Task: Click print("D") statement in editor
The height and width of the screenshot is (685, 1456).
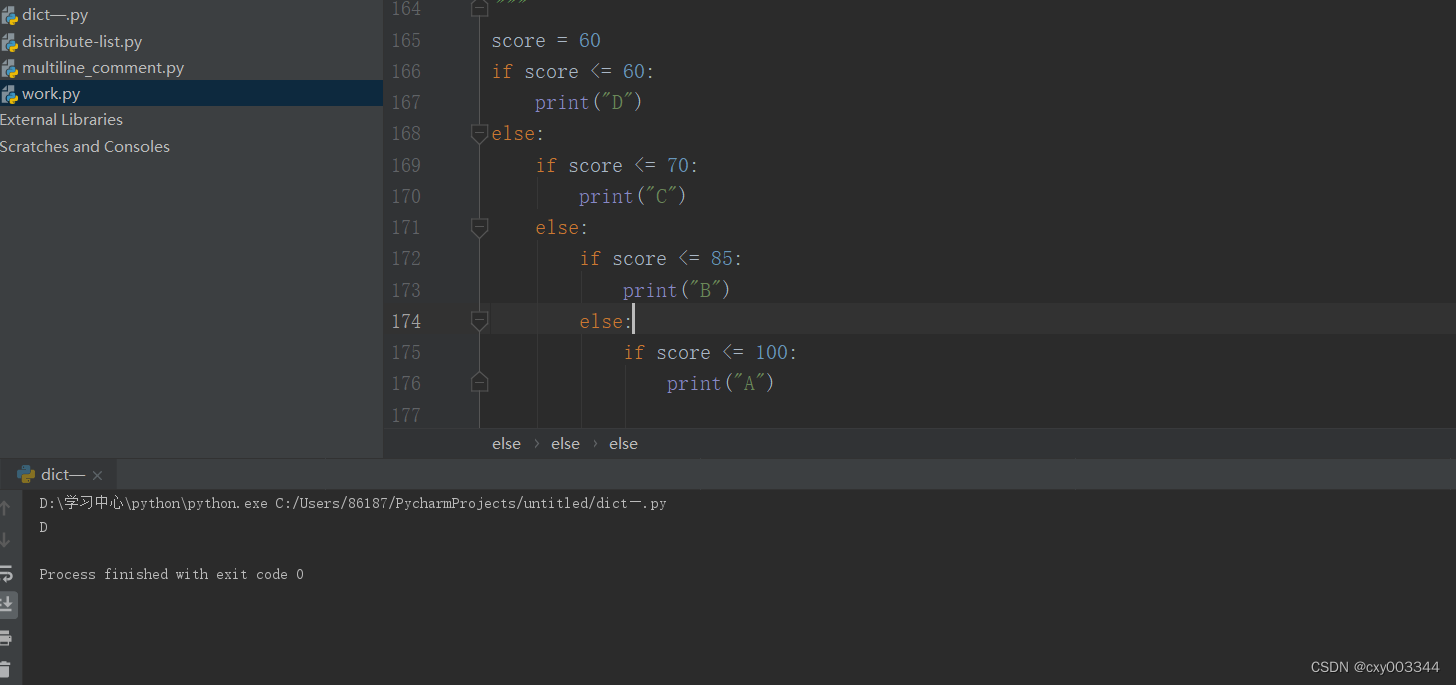Action: pos(588,103)
